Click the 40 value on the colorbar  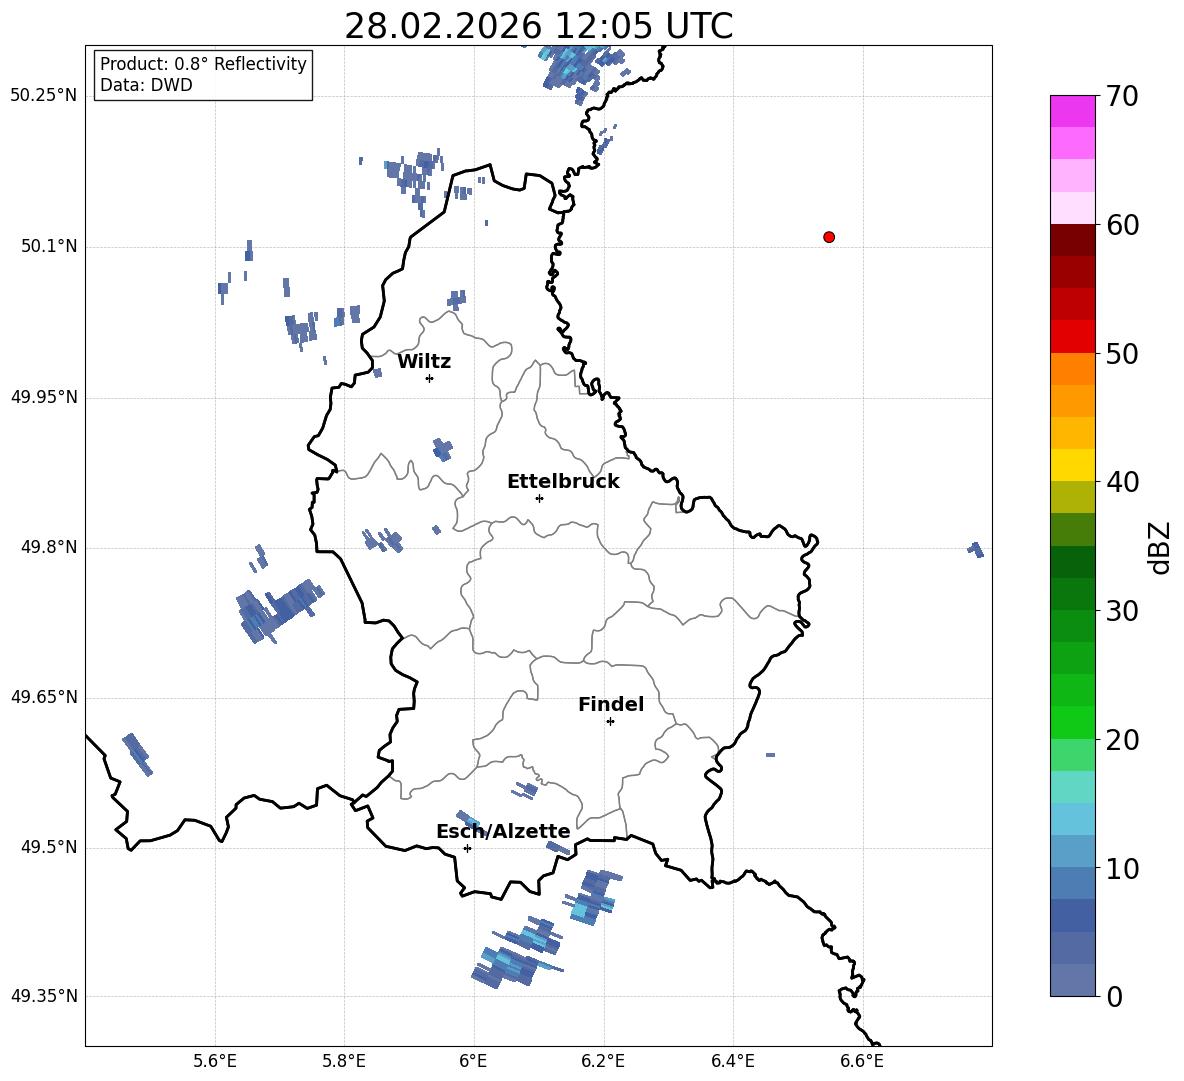click(x=1121, y=482)
